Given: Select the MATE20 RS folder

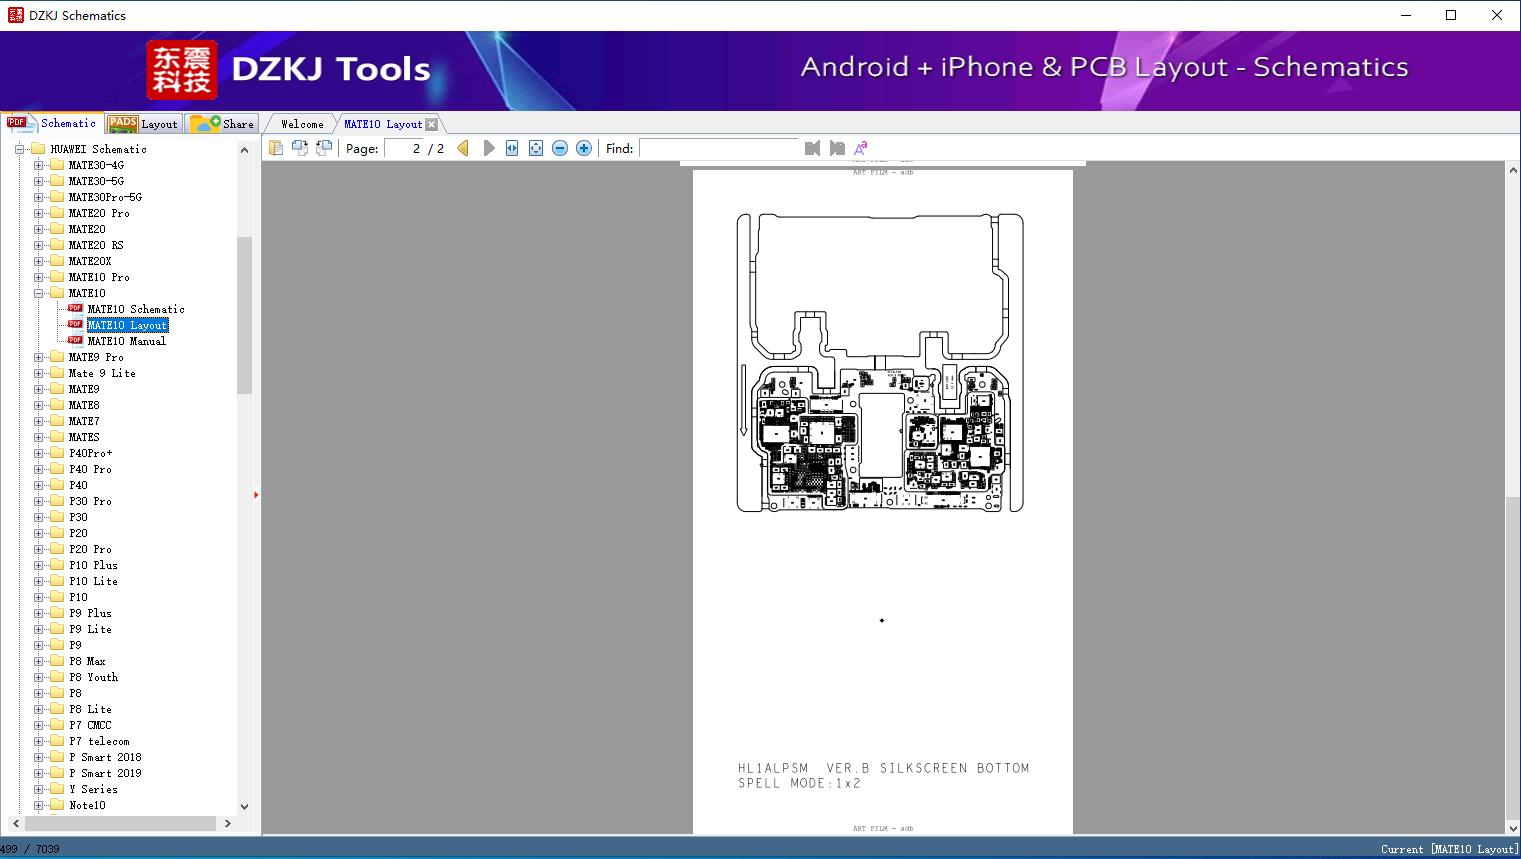Looking at the screenshot, I should (x=96, y=245).
